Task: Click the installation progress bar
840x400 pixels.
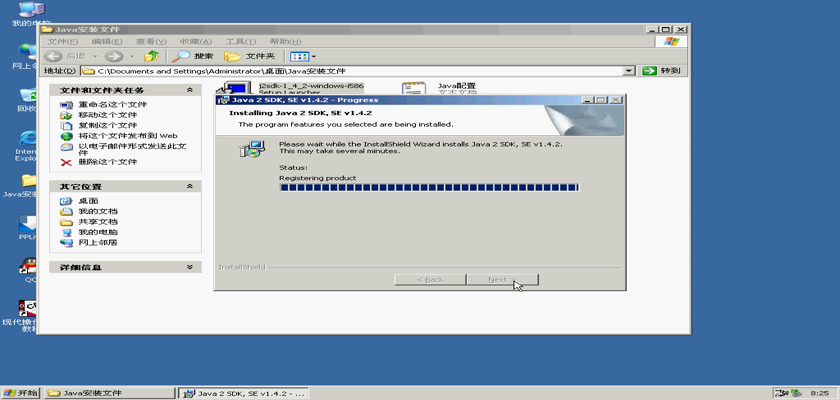Action: click(x=429, y=187)
